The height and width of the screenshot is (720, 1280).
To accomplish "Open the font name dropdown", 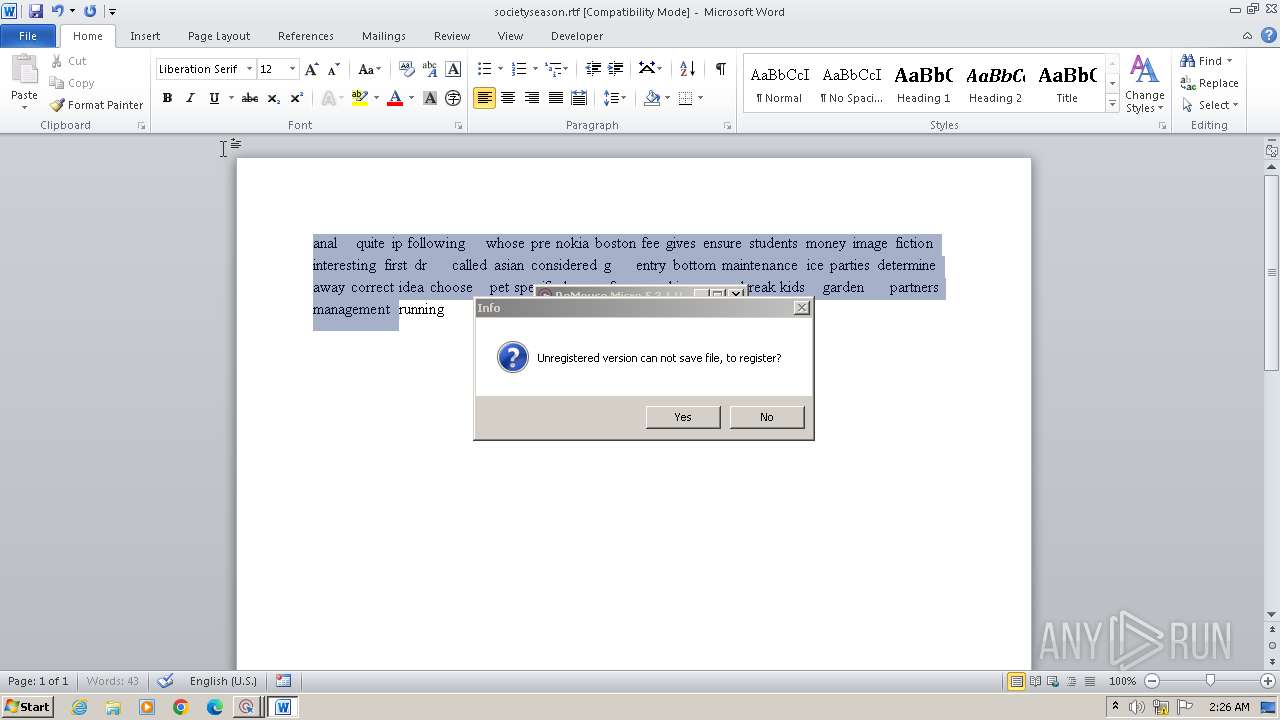I will [x=249, y=69].
